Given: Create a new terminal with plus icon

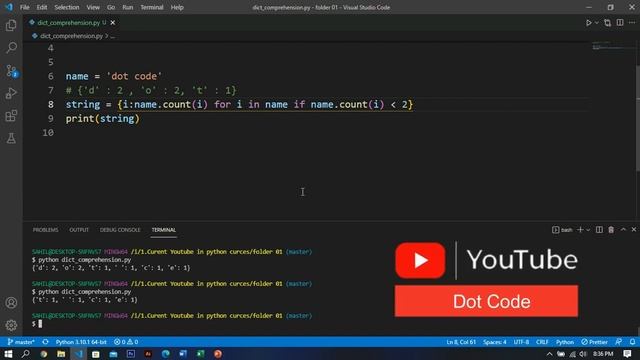Looking at the screenshot, I should [x=580, y=230].
